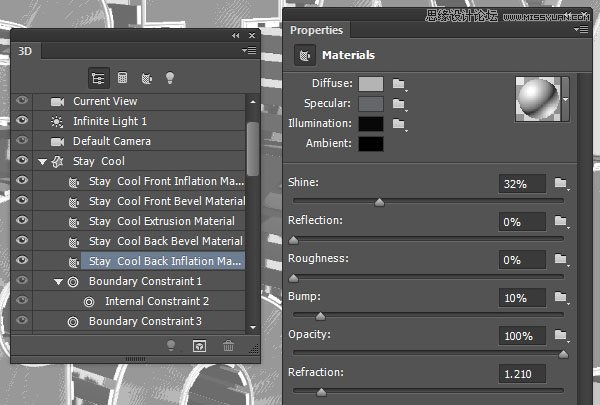Viewport: 600px width, 405px height.
Task: Filter 3D panel by lights
Action: 170,78
